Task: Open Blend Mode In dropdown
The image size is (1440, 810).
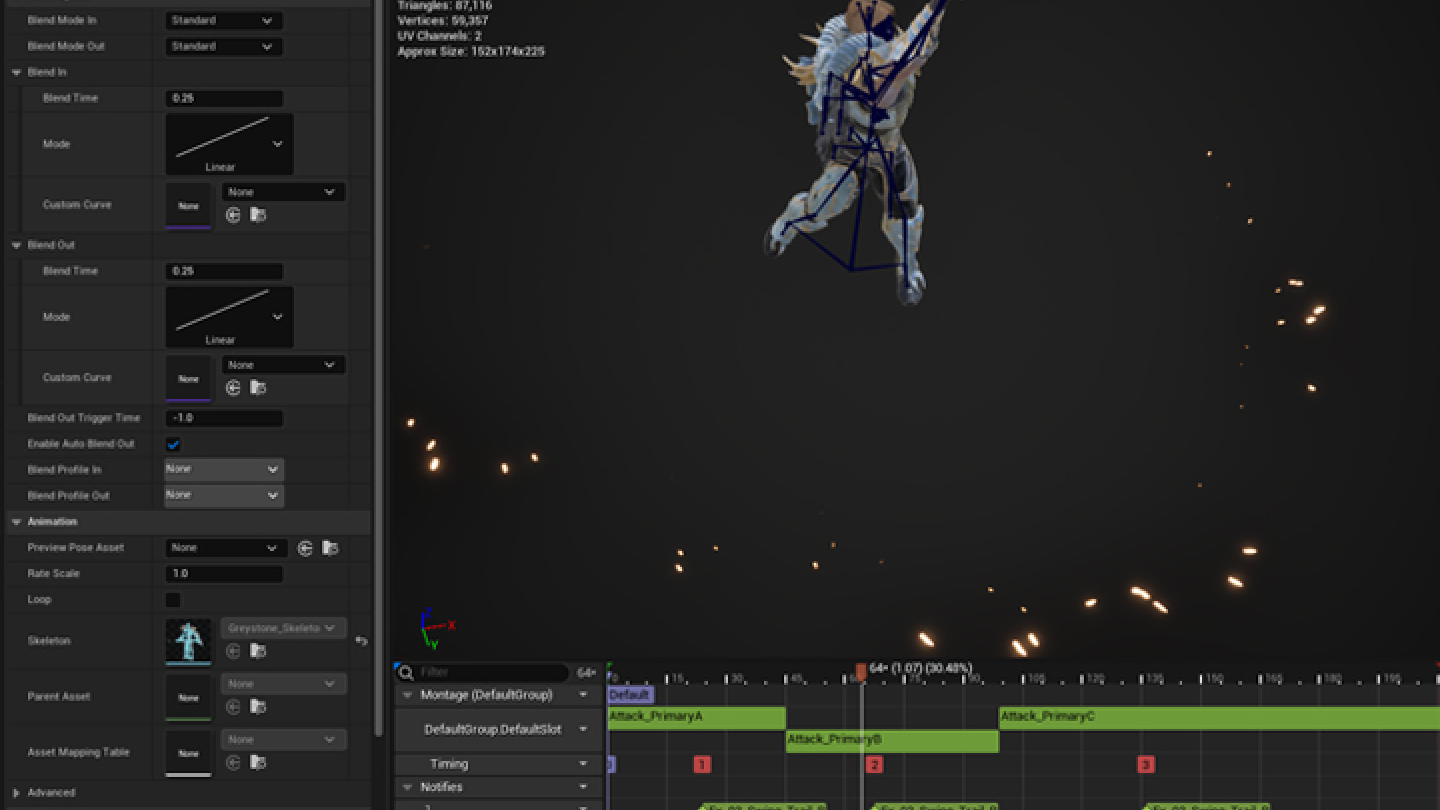Action: pyautogui.click(x=224, y=20)
